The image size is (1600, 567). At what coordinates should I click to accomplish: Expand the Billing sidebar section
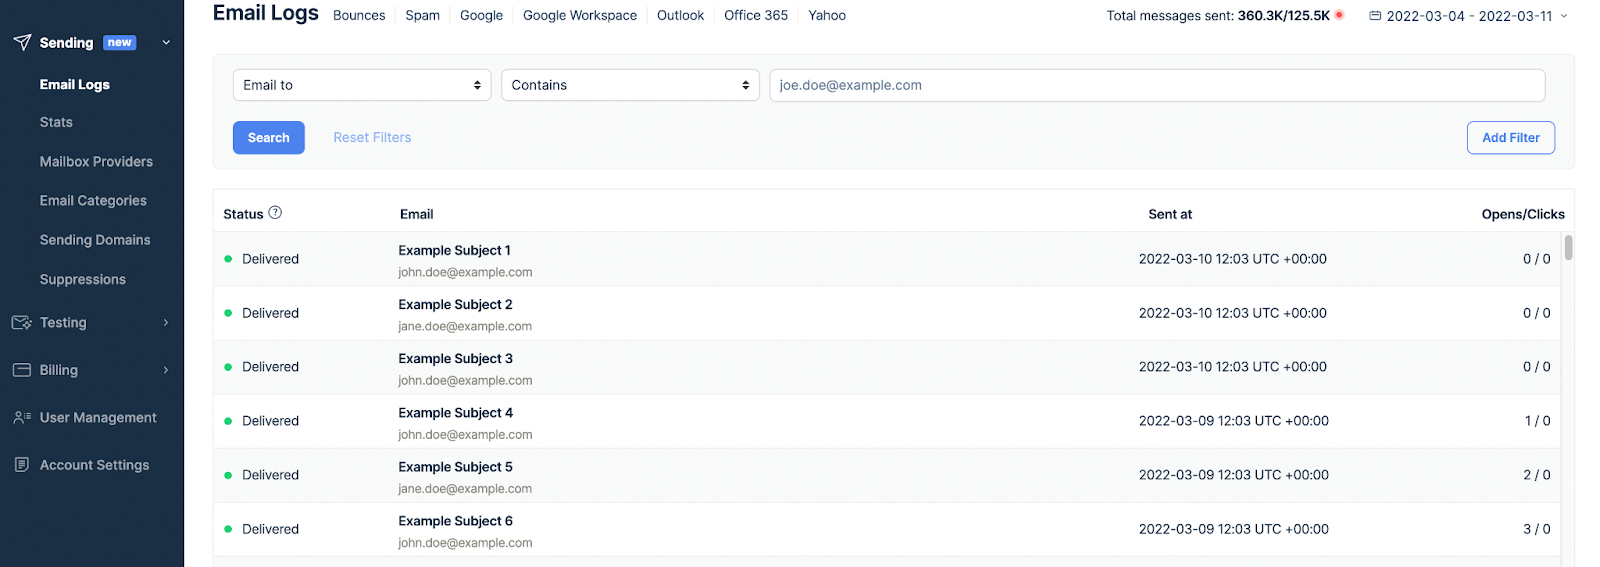[166, 370]
